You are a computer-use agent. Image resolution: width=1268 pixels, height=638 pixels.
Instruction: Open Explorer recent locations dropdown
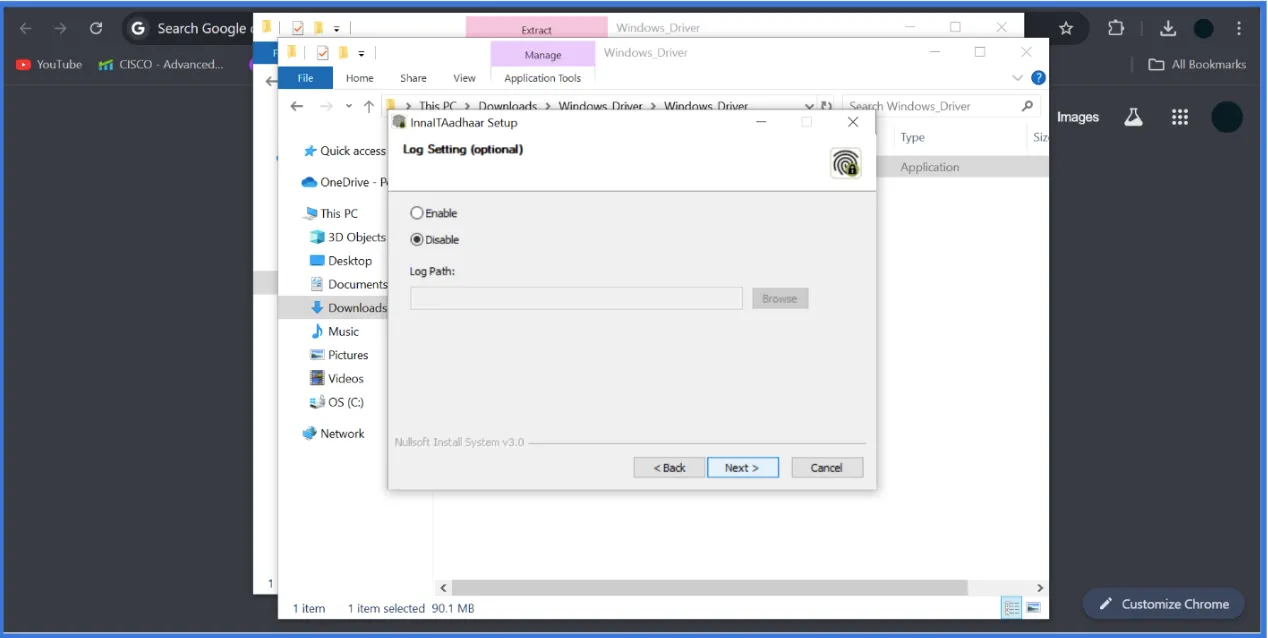point(349,106)
